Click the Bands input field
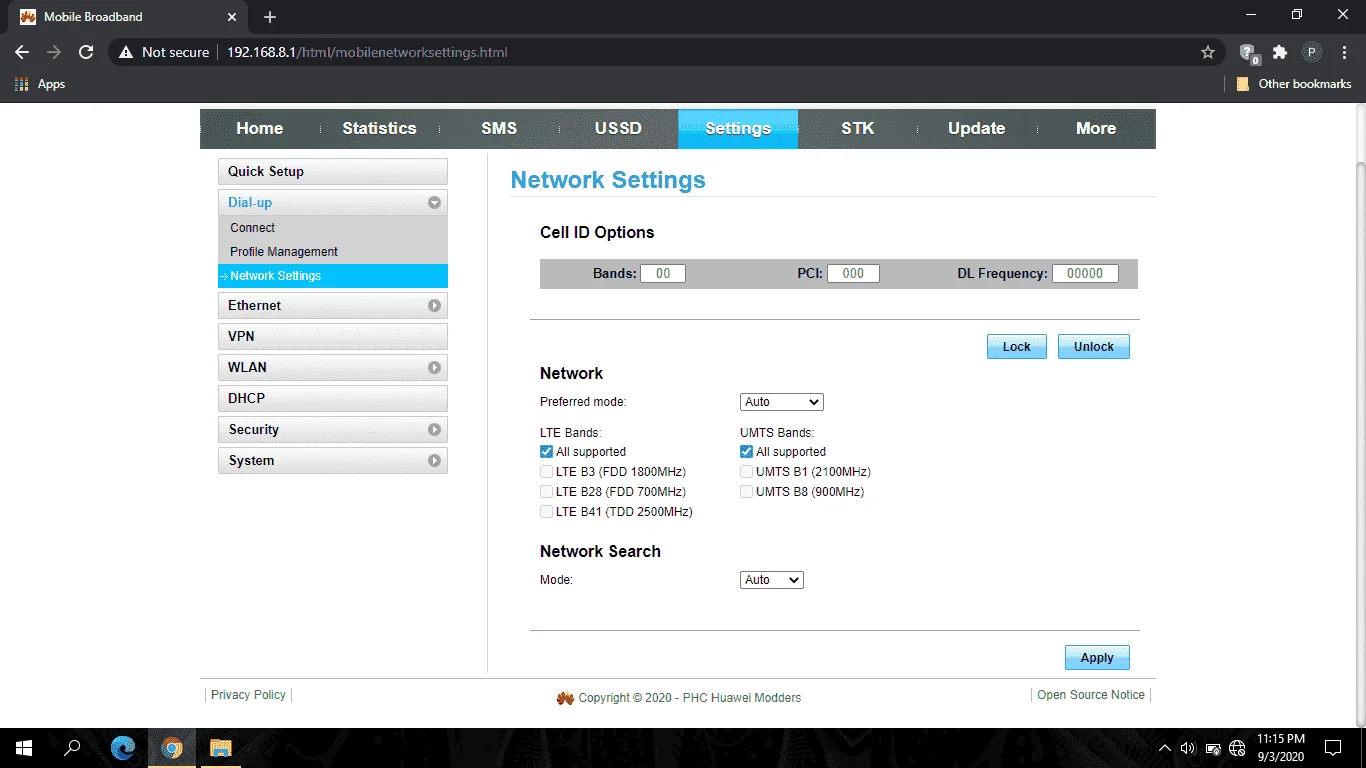 (663, 273)
